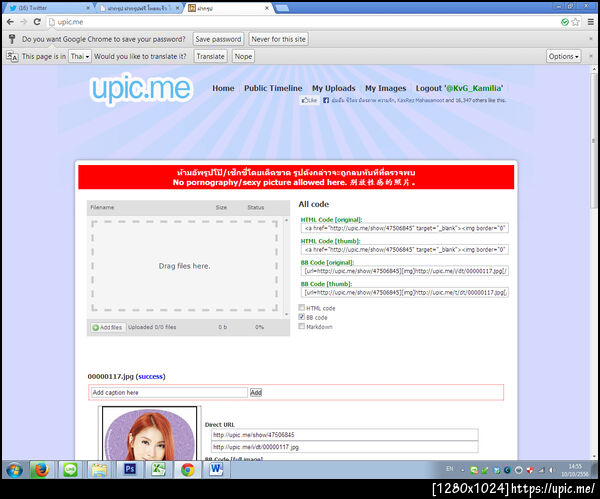Click the Add caption here field
The image size is (600, 499).
coord(169,392)
